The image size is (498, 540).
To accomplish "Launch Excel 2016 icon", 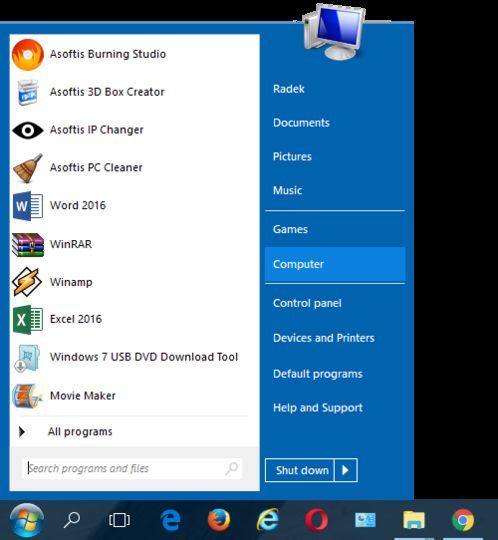I will 28,320.
